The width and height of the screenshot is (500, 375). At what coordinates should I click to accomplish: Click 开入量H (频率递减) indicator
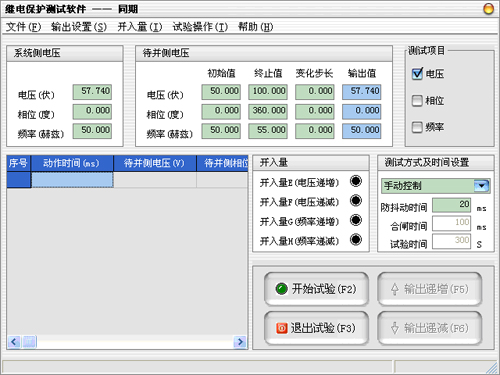(x=356, y=239)
